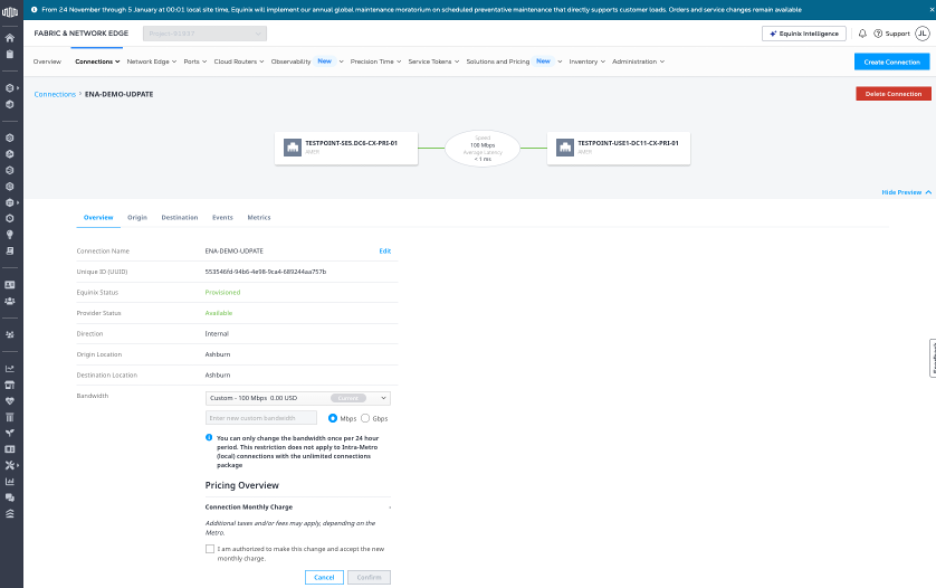Click the Equinix logo in the sidebar
This screenshot has height=588, width=936.
[10, 12]
